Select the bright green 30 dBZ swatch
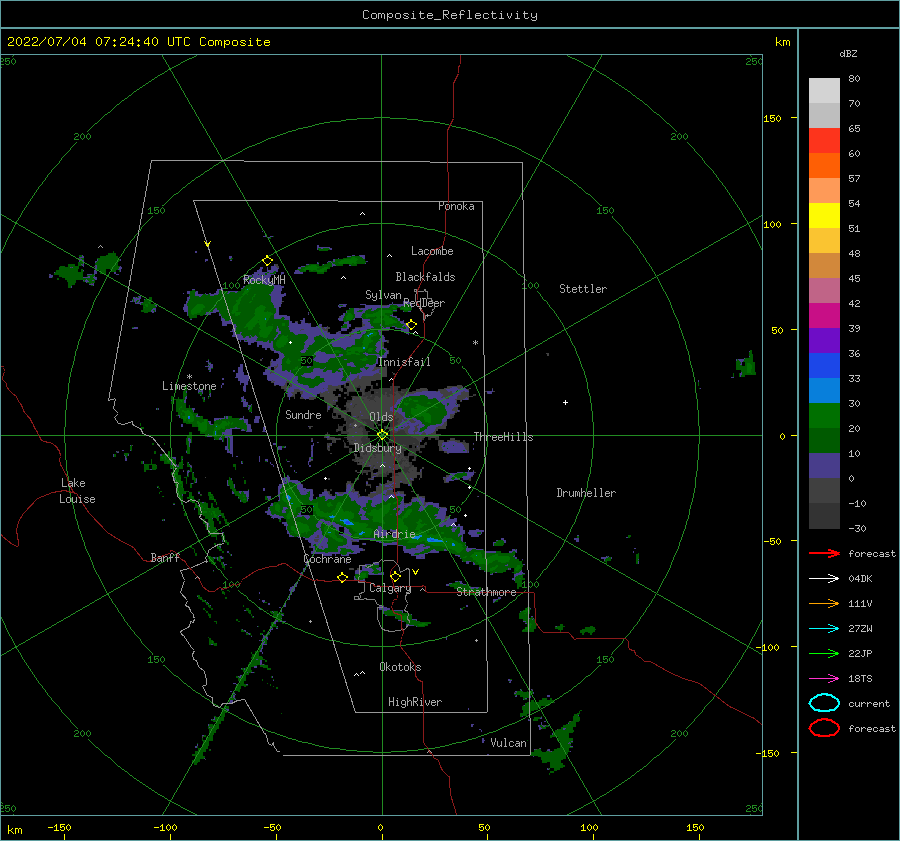The height and width of the screenshot is (841, 900). pyautogui.click(x=824, y=415)
